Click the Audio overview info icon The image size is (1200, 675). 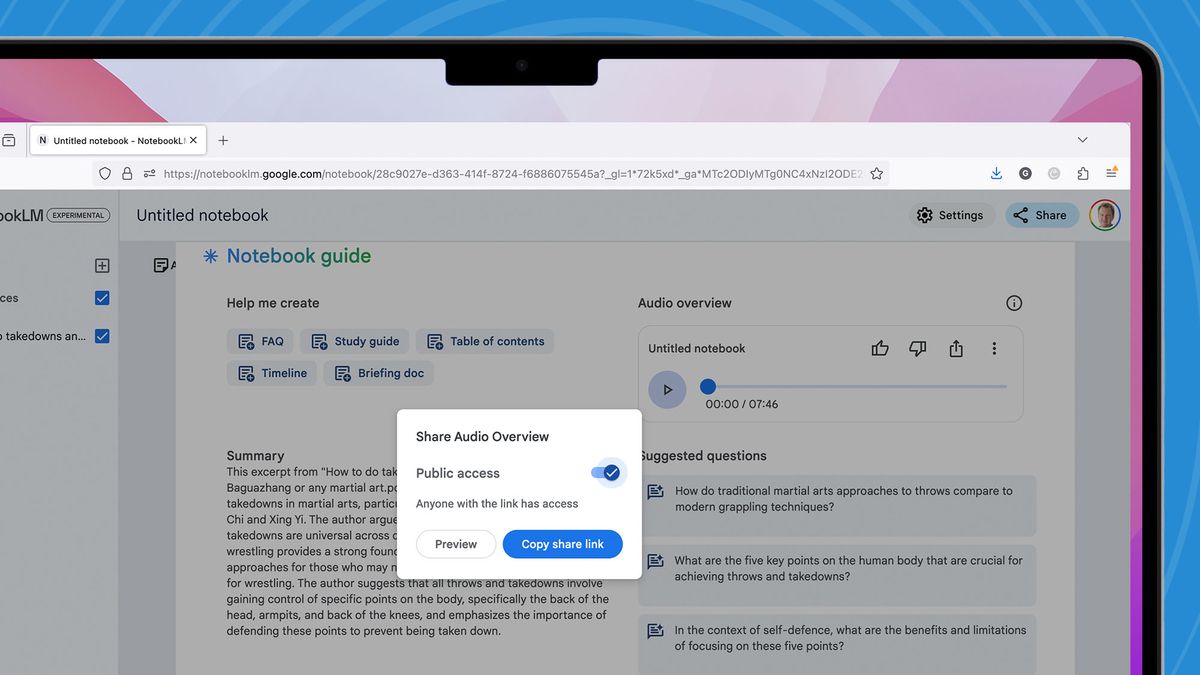pyautogui.click(x=1014, y=303)
